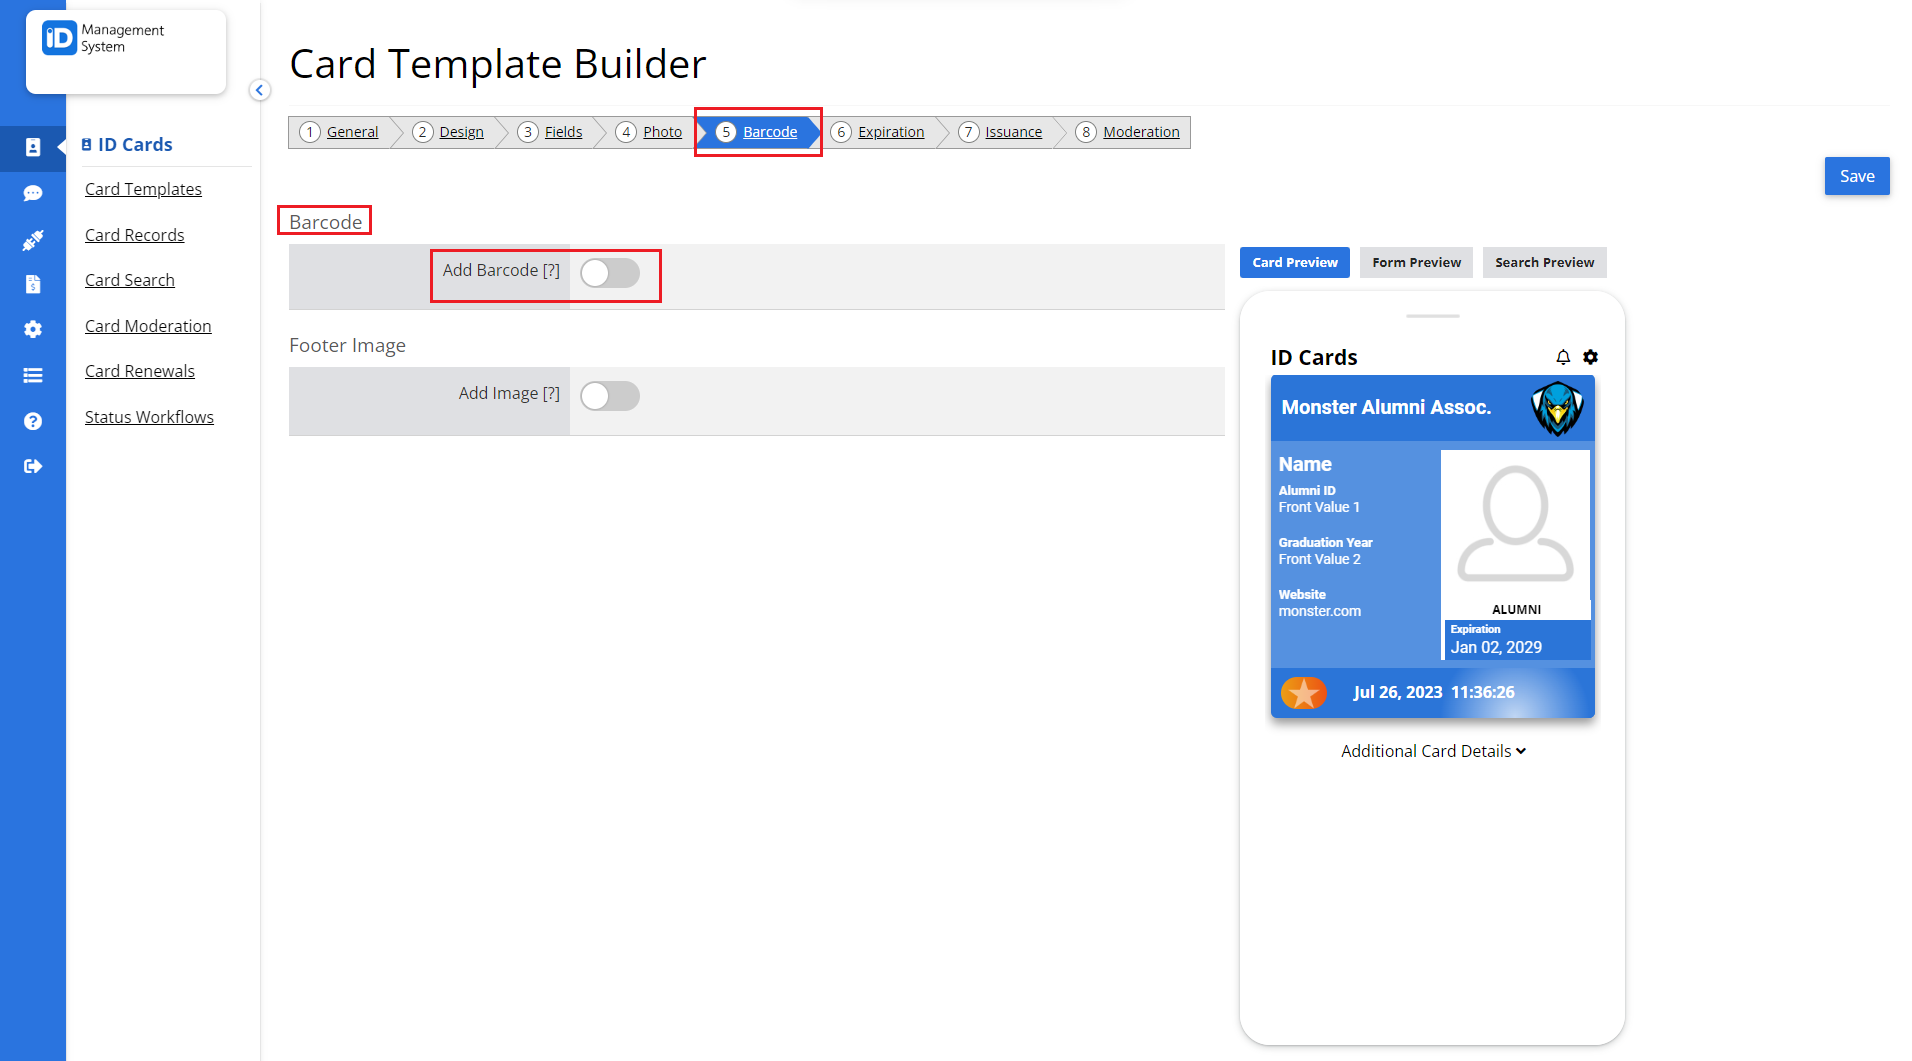Save the card template
The width and height of the screenshot is (1912, 1061).
(1857, 176)
